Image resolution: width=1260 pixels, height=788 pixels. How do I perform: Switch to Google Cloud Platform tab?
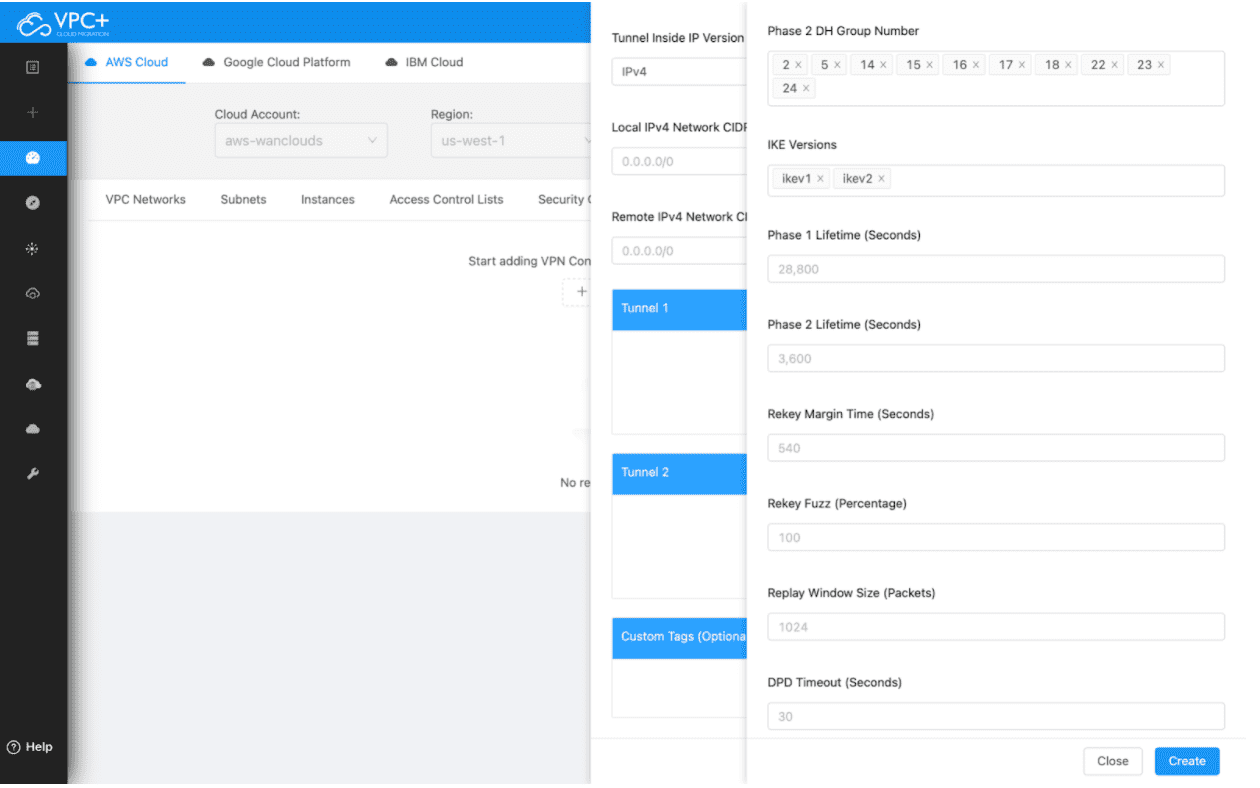click(276, 62)
